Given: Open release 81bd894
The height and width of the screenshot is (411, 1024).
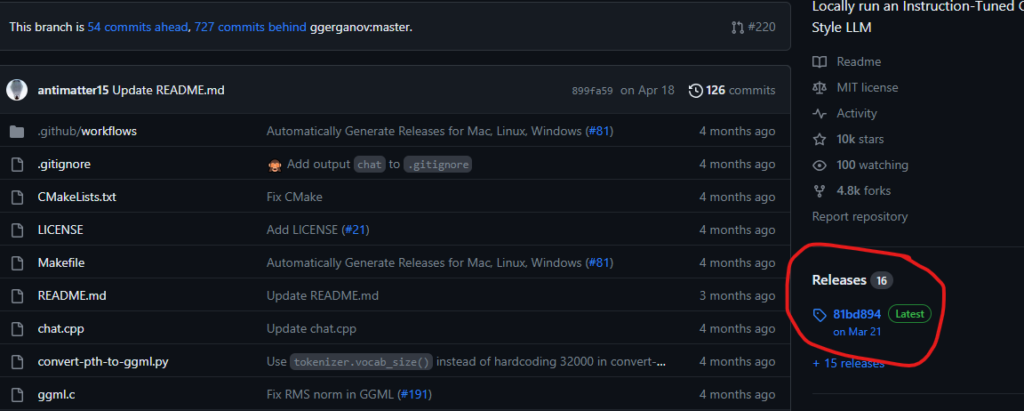Looking at the screenshot, I should 857,314.
